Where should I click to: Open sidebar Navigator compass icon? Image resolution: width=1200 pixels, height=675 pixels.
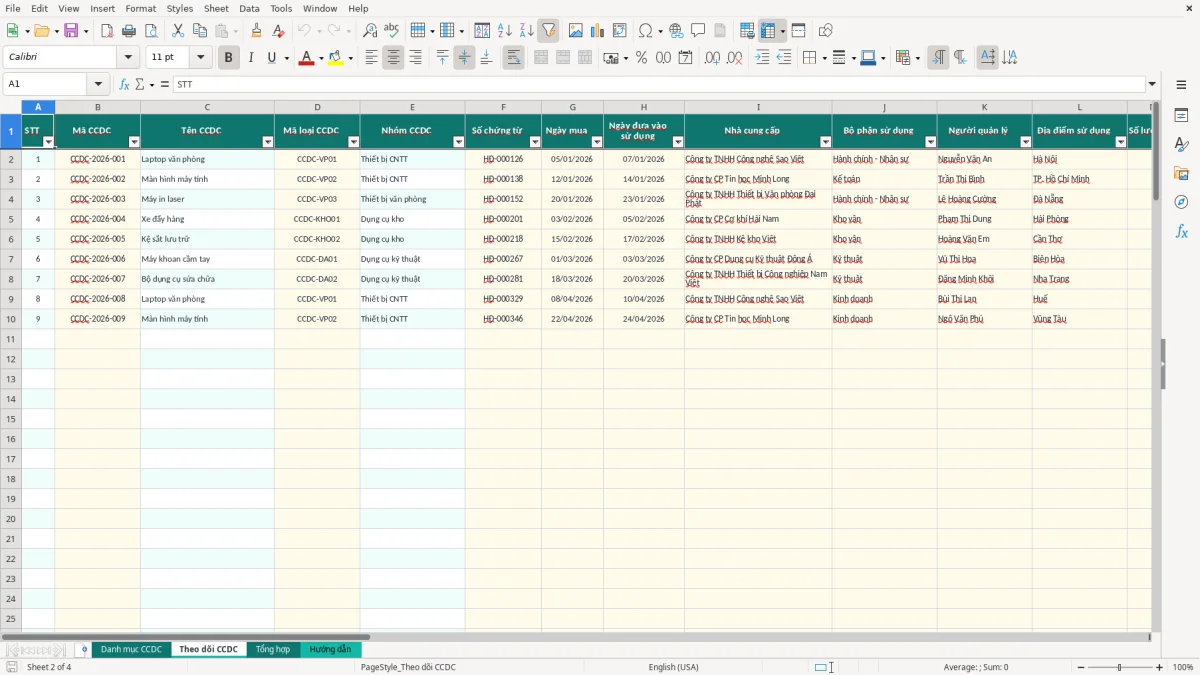[1181, 202]
